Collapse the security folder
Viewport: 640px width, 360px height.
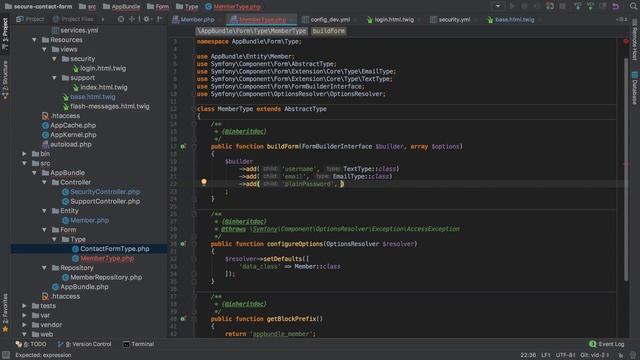click(x=54, y=59)
